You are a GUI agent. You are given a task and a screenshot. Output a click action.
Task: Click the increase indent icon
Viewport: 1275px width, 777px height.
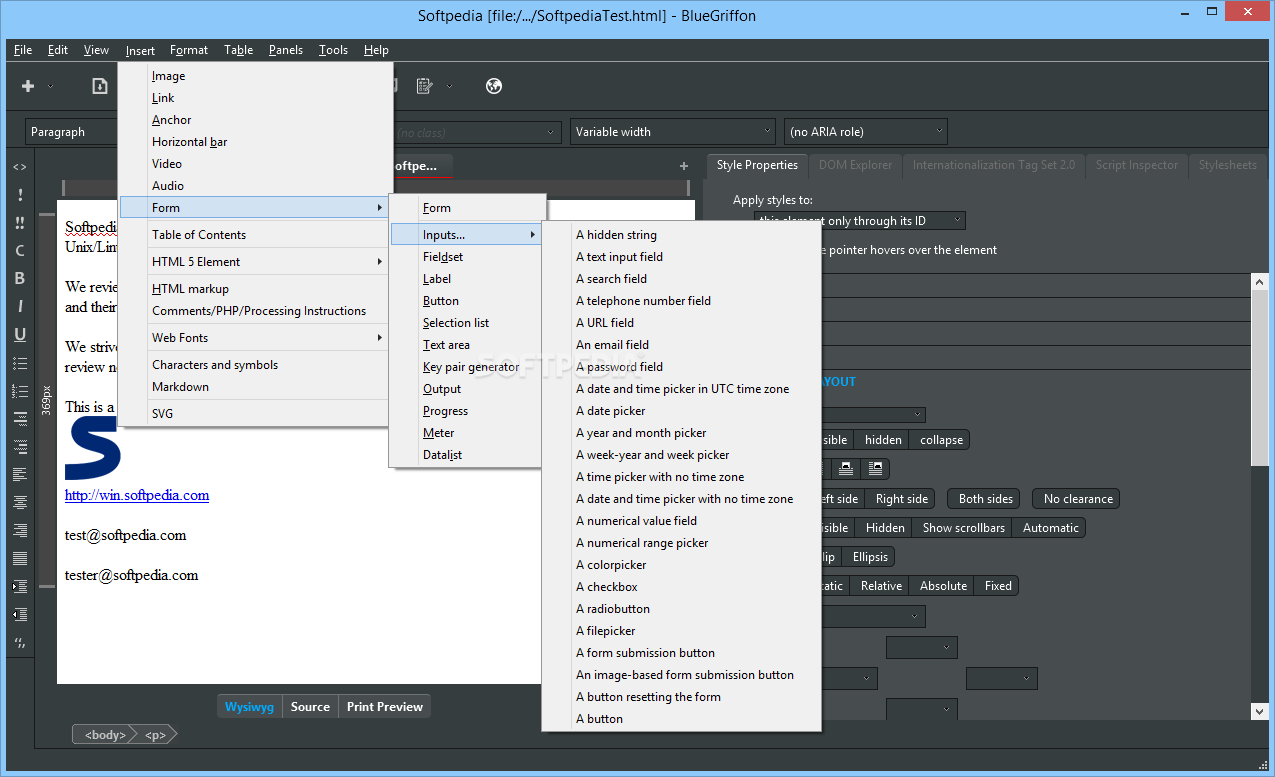(20, 586)
